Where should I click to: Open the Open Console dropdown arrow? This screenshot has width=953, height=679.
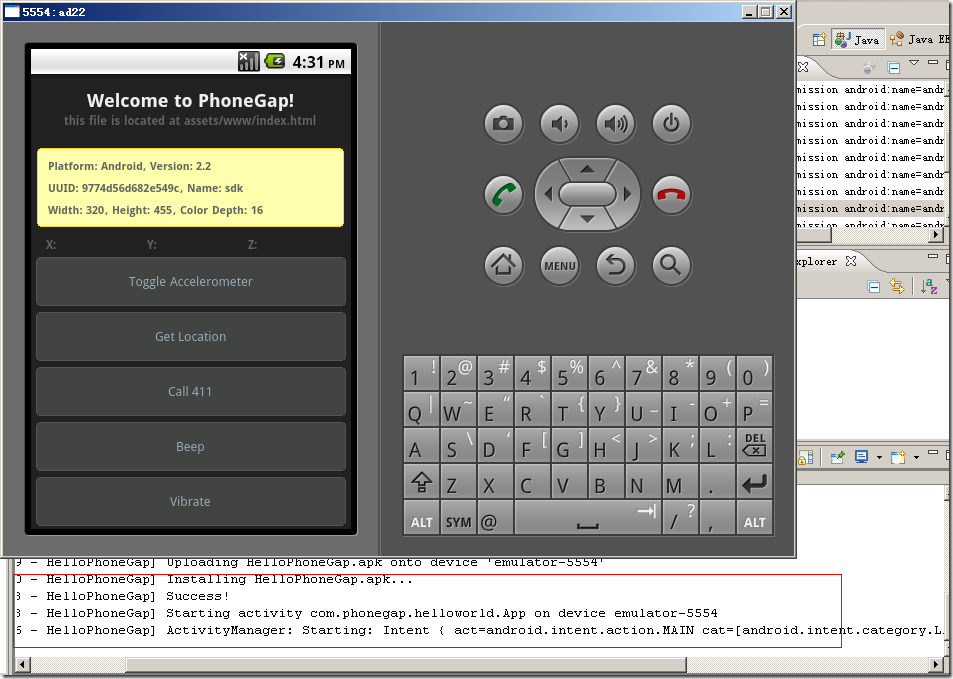[916, 458]
